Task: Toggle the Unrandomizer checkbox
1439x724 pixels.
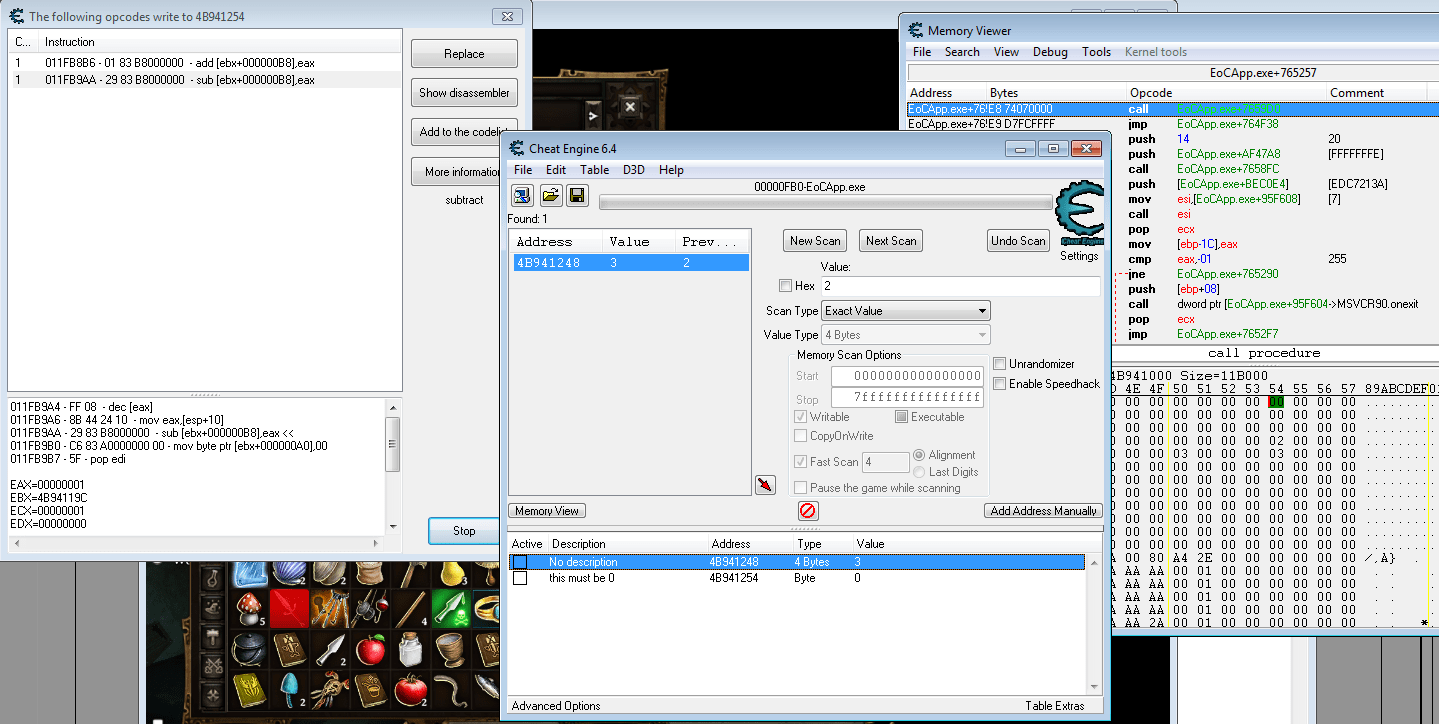Action: click(x=1000, y=363)
